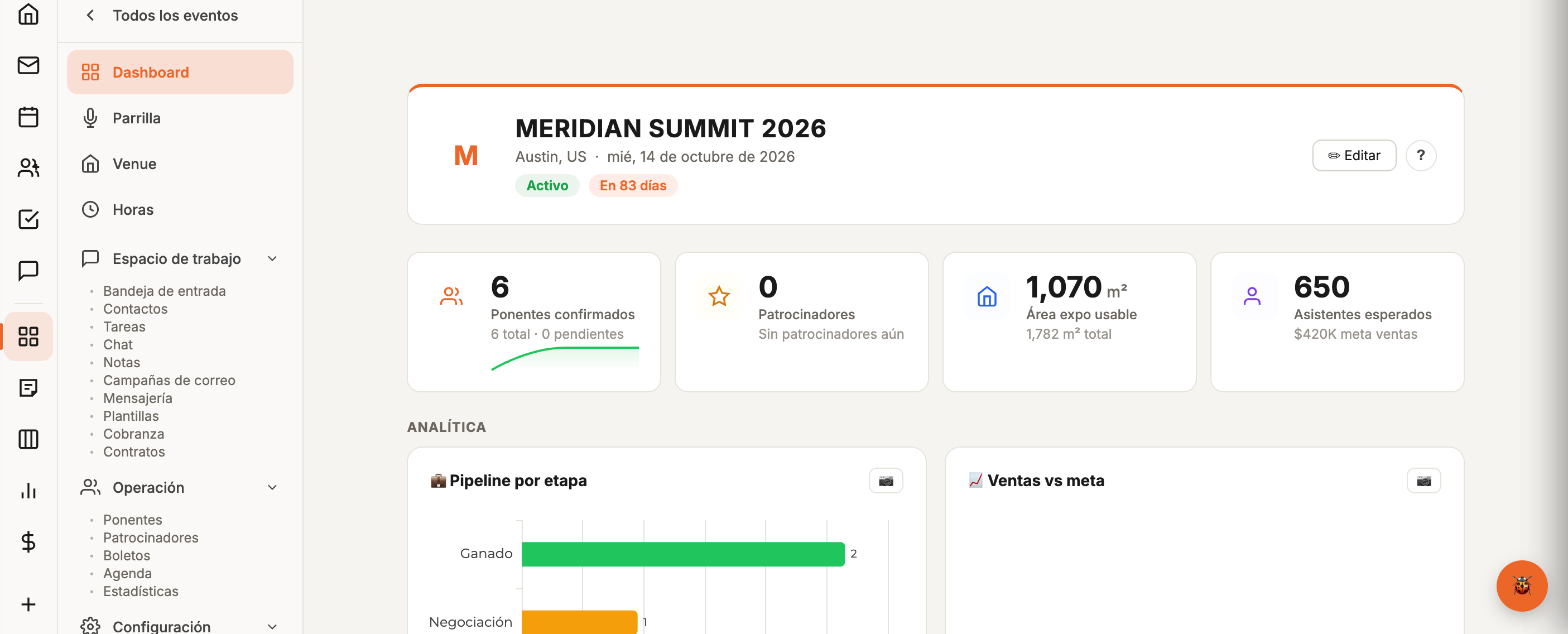Click the people icon beside Operación
The height and width of the screenshot is (634, 1568).
[90, 487]
